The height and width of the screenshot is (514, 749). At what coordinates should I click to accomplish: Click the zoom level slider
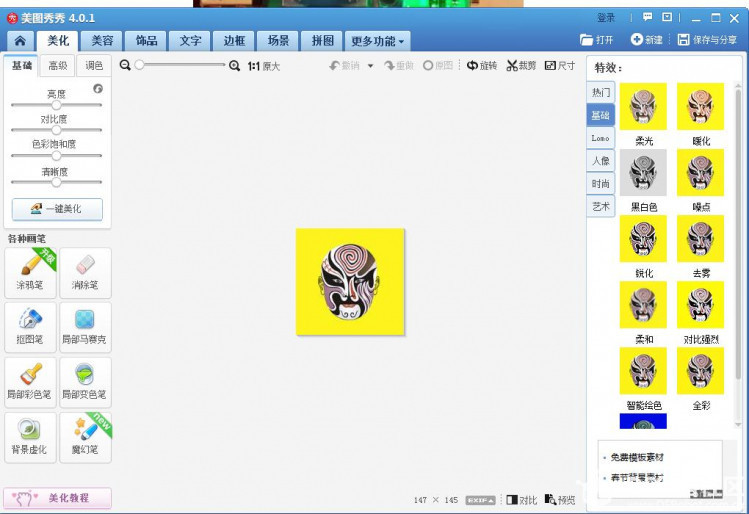point(181,64)
